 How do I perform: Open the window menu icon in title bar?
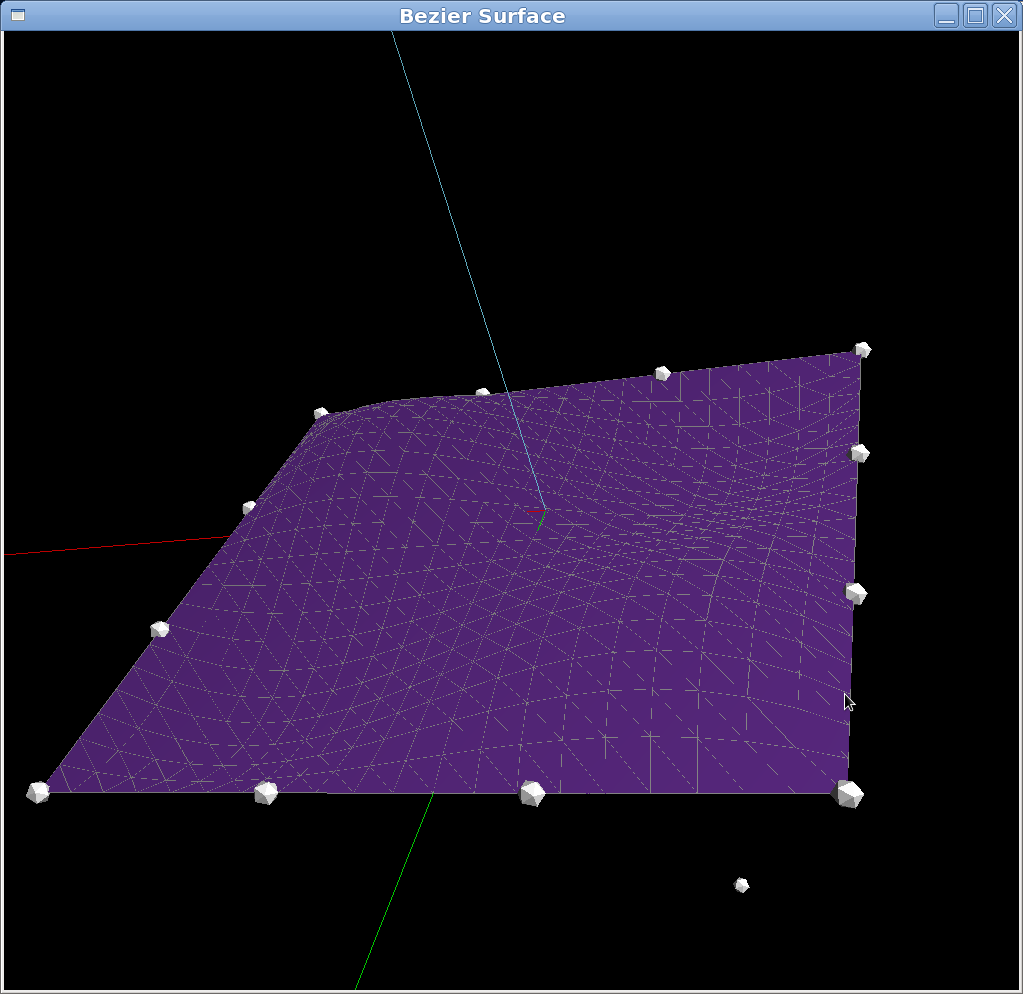tap(18, 15)
